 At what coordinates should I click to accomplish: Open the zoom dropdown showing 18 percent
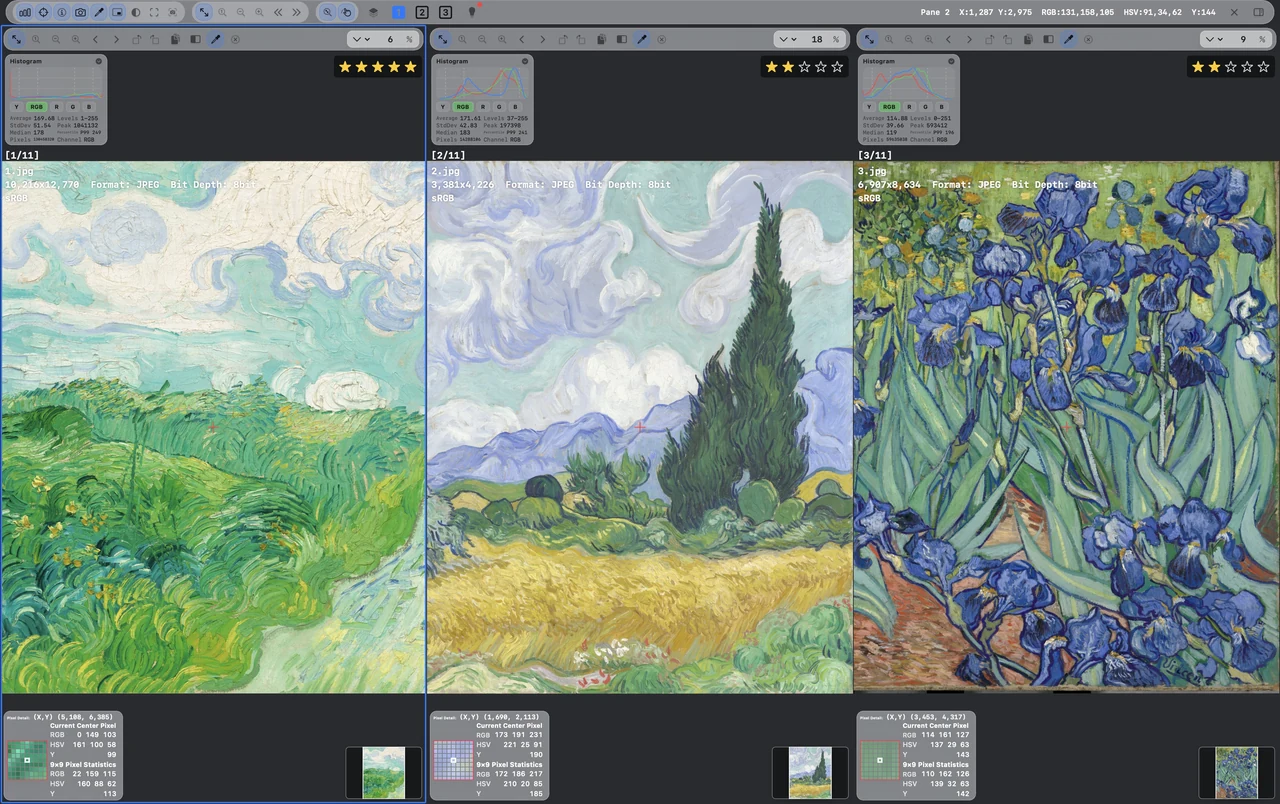[x=787, y=39]
